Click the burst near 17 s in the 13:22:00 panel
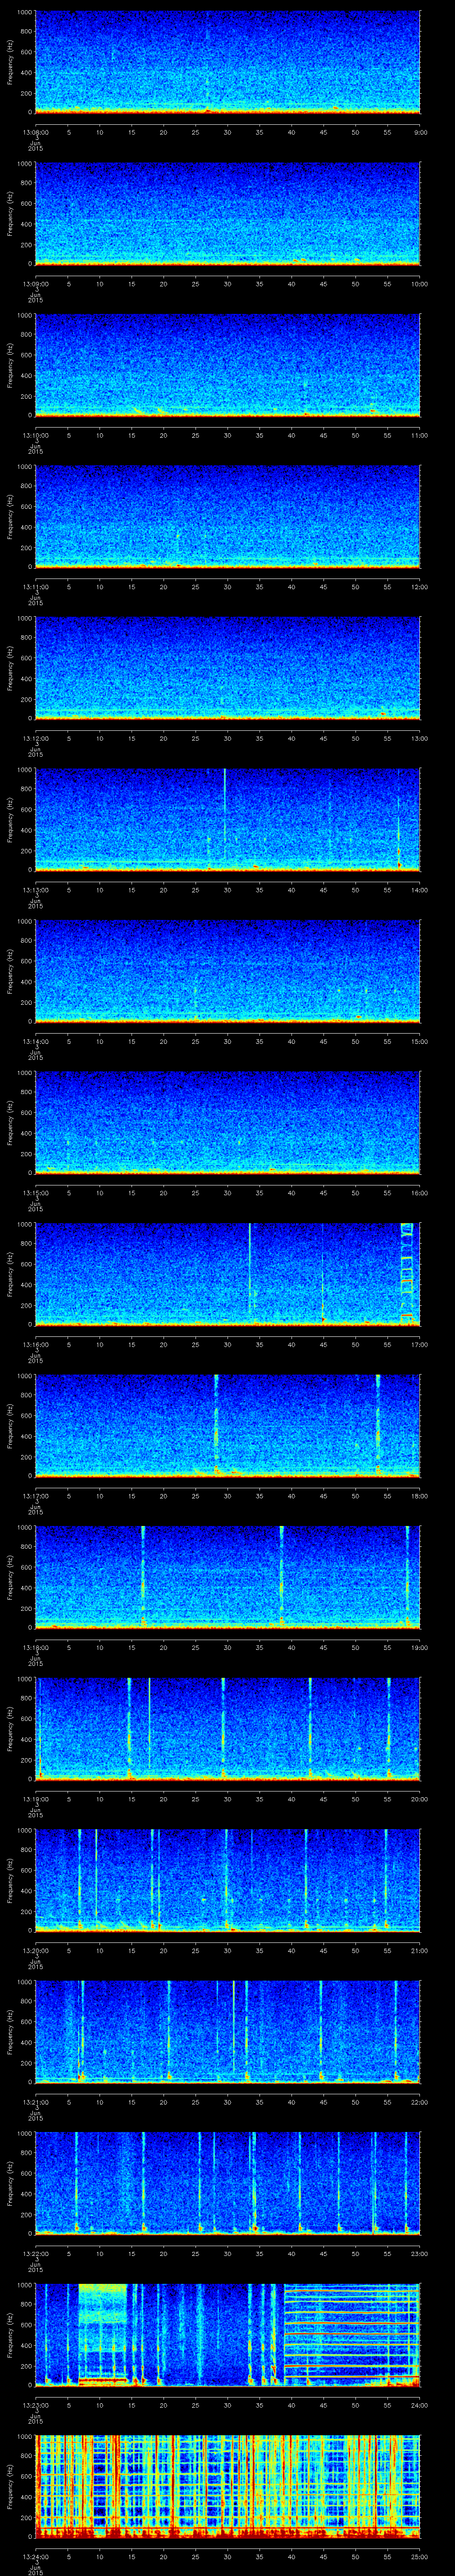 (143, 2183)
